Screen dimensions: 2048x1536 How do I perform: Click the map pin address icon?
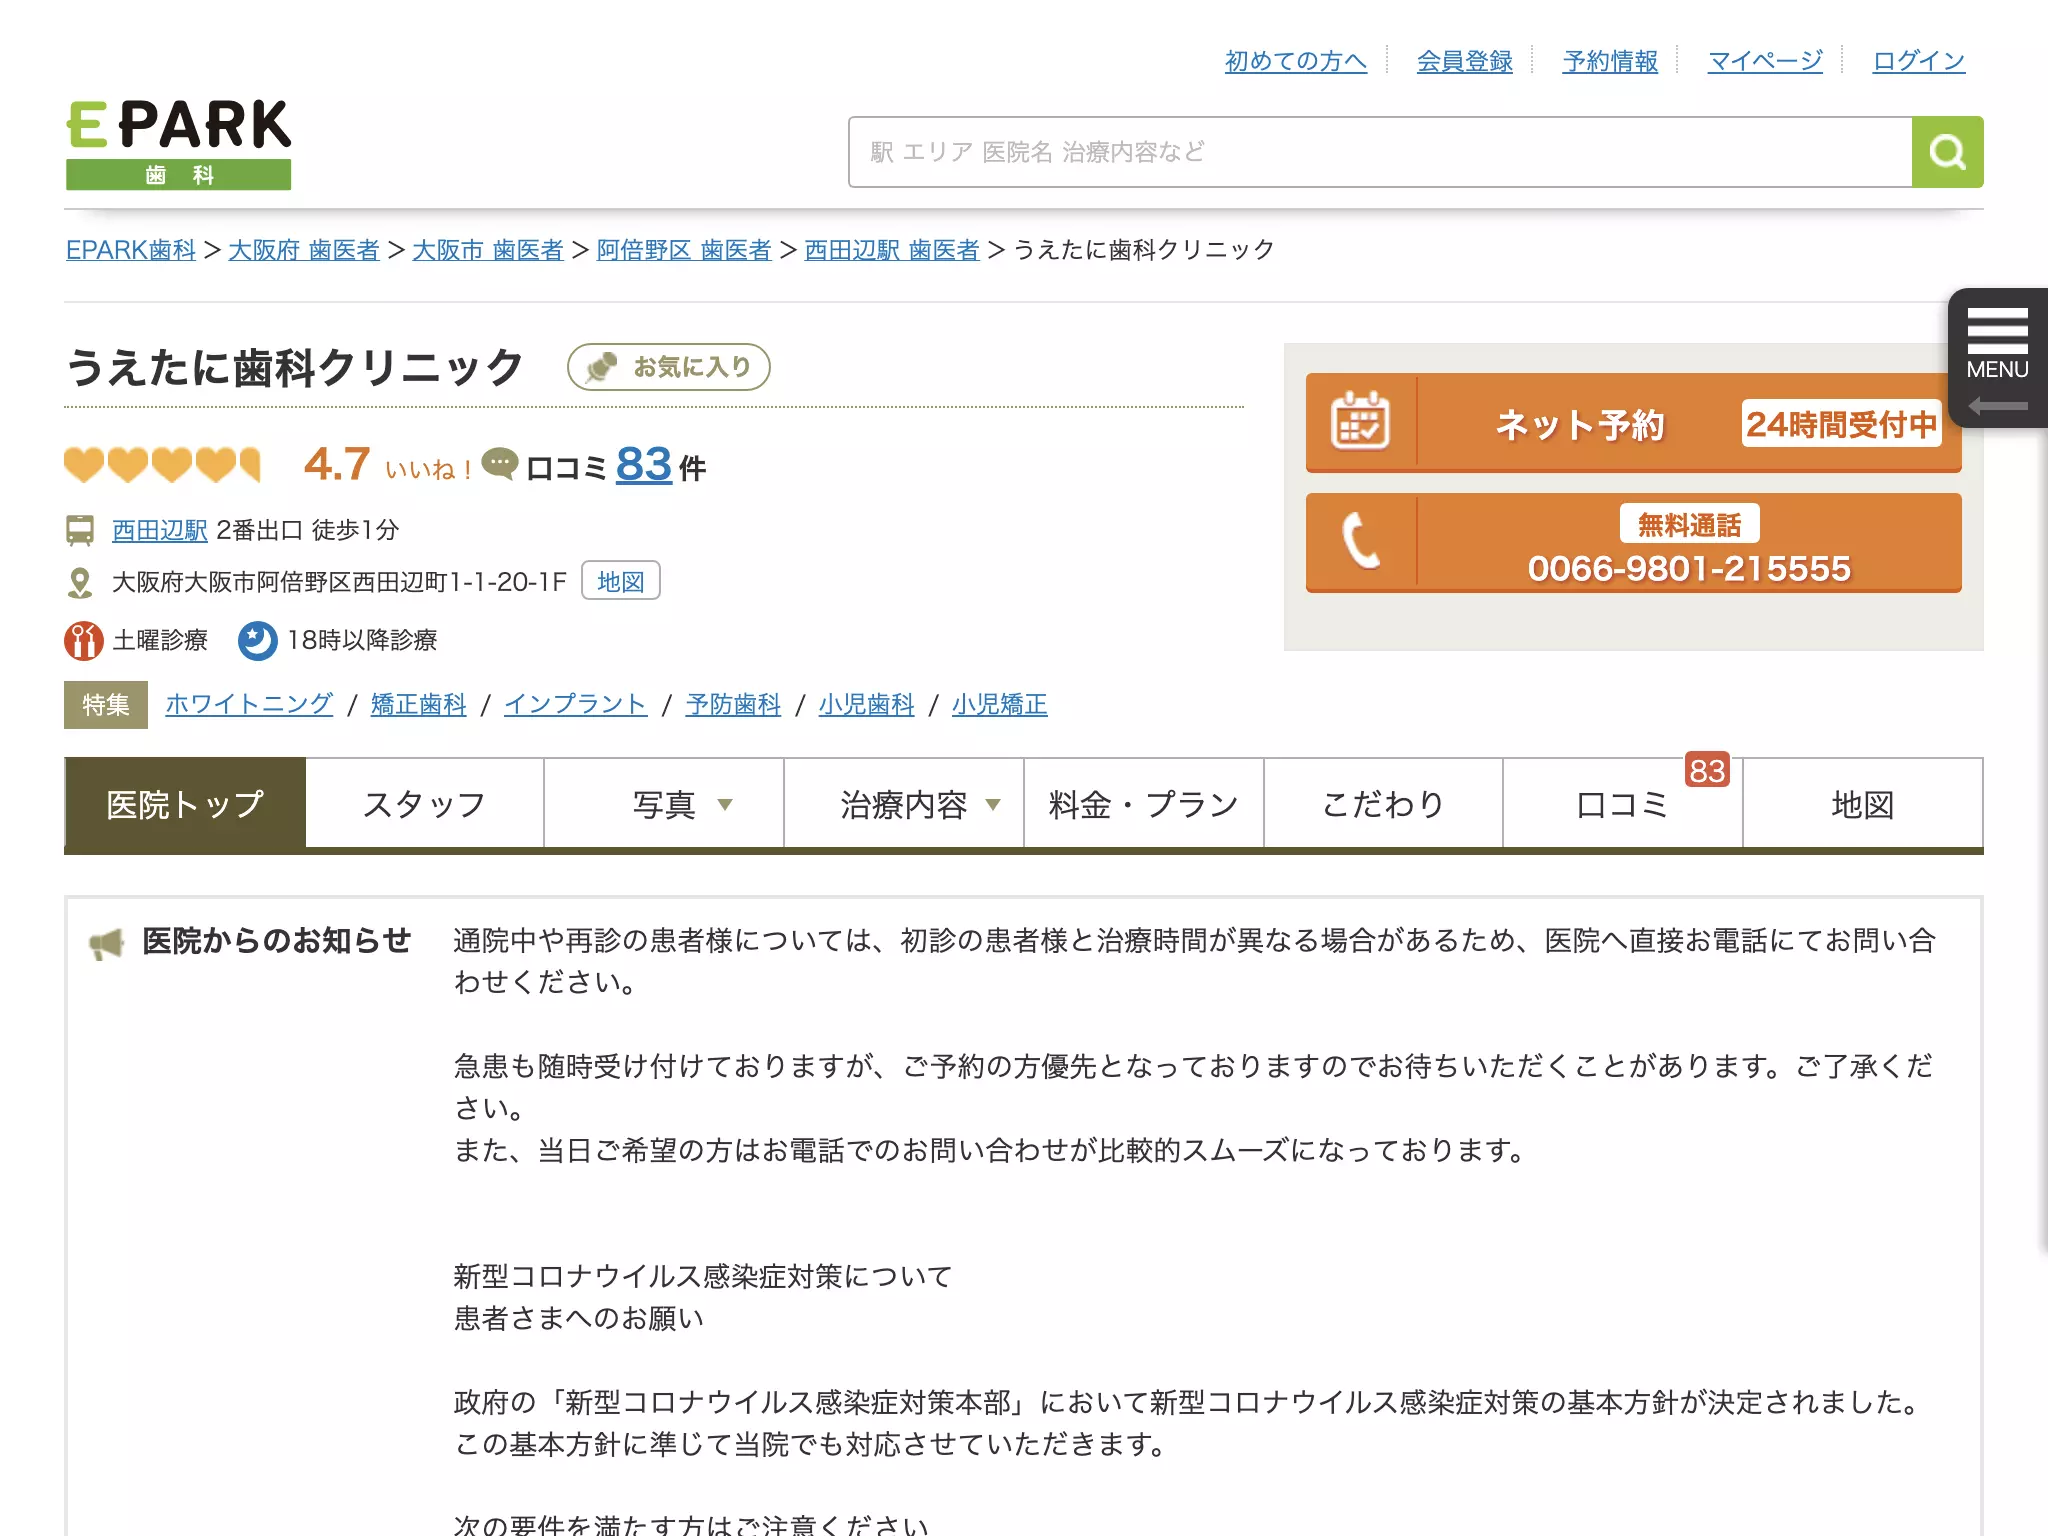click(x=80, y=582)
